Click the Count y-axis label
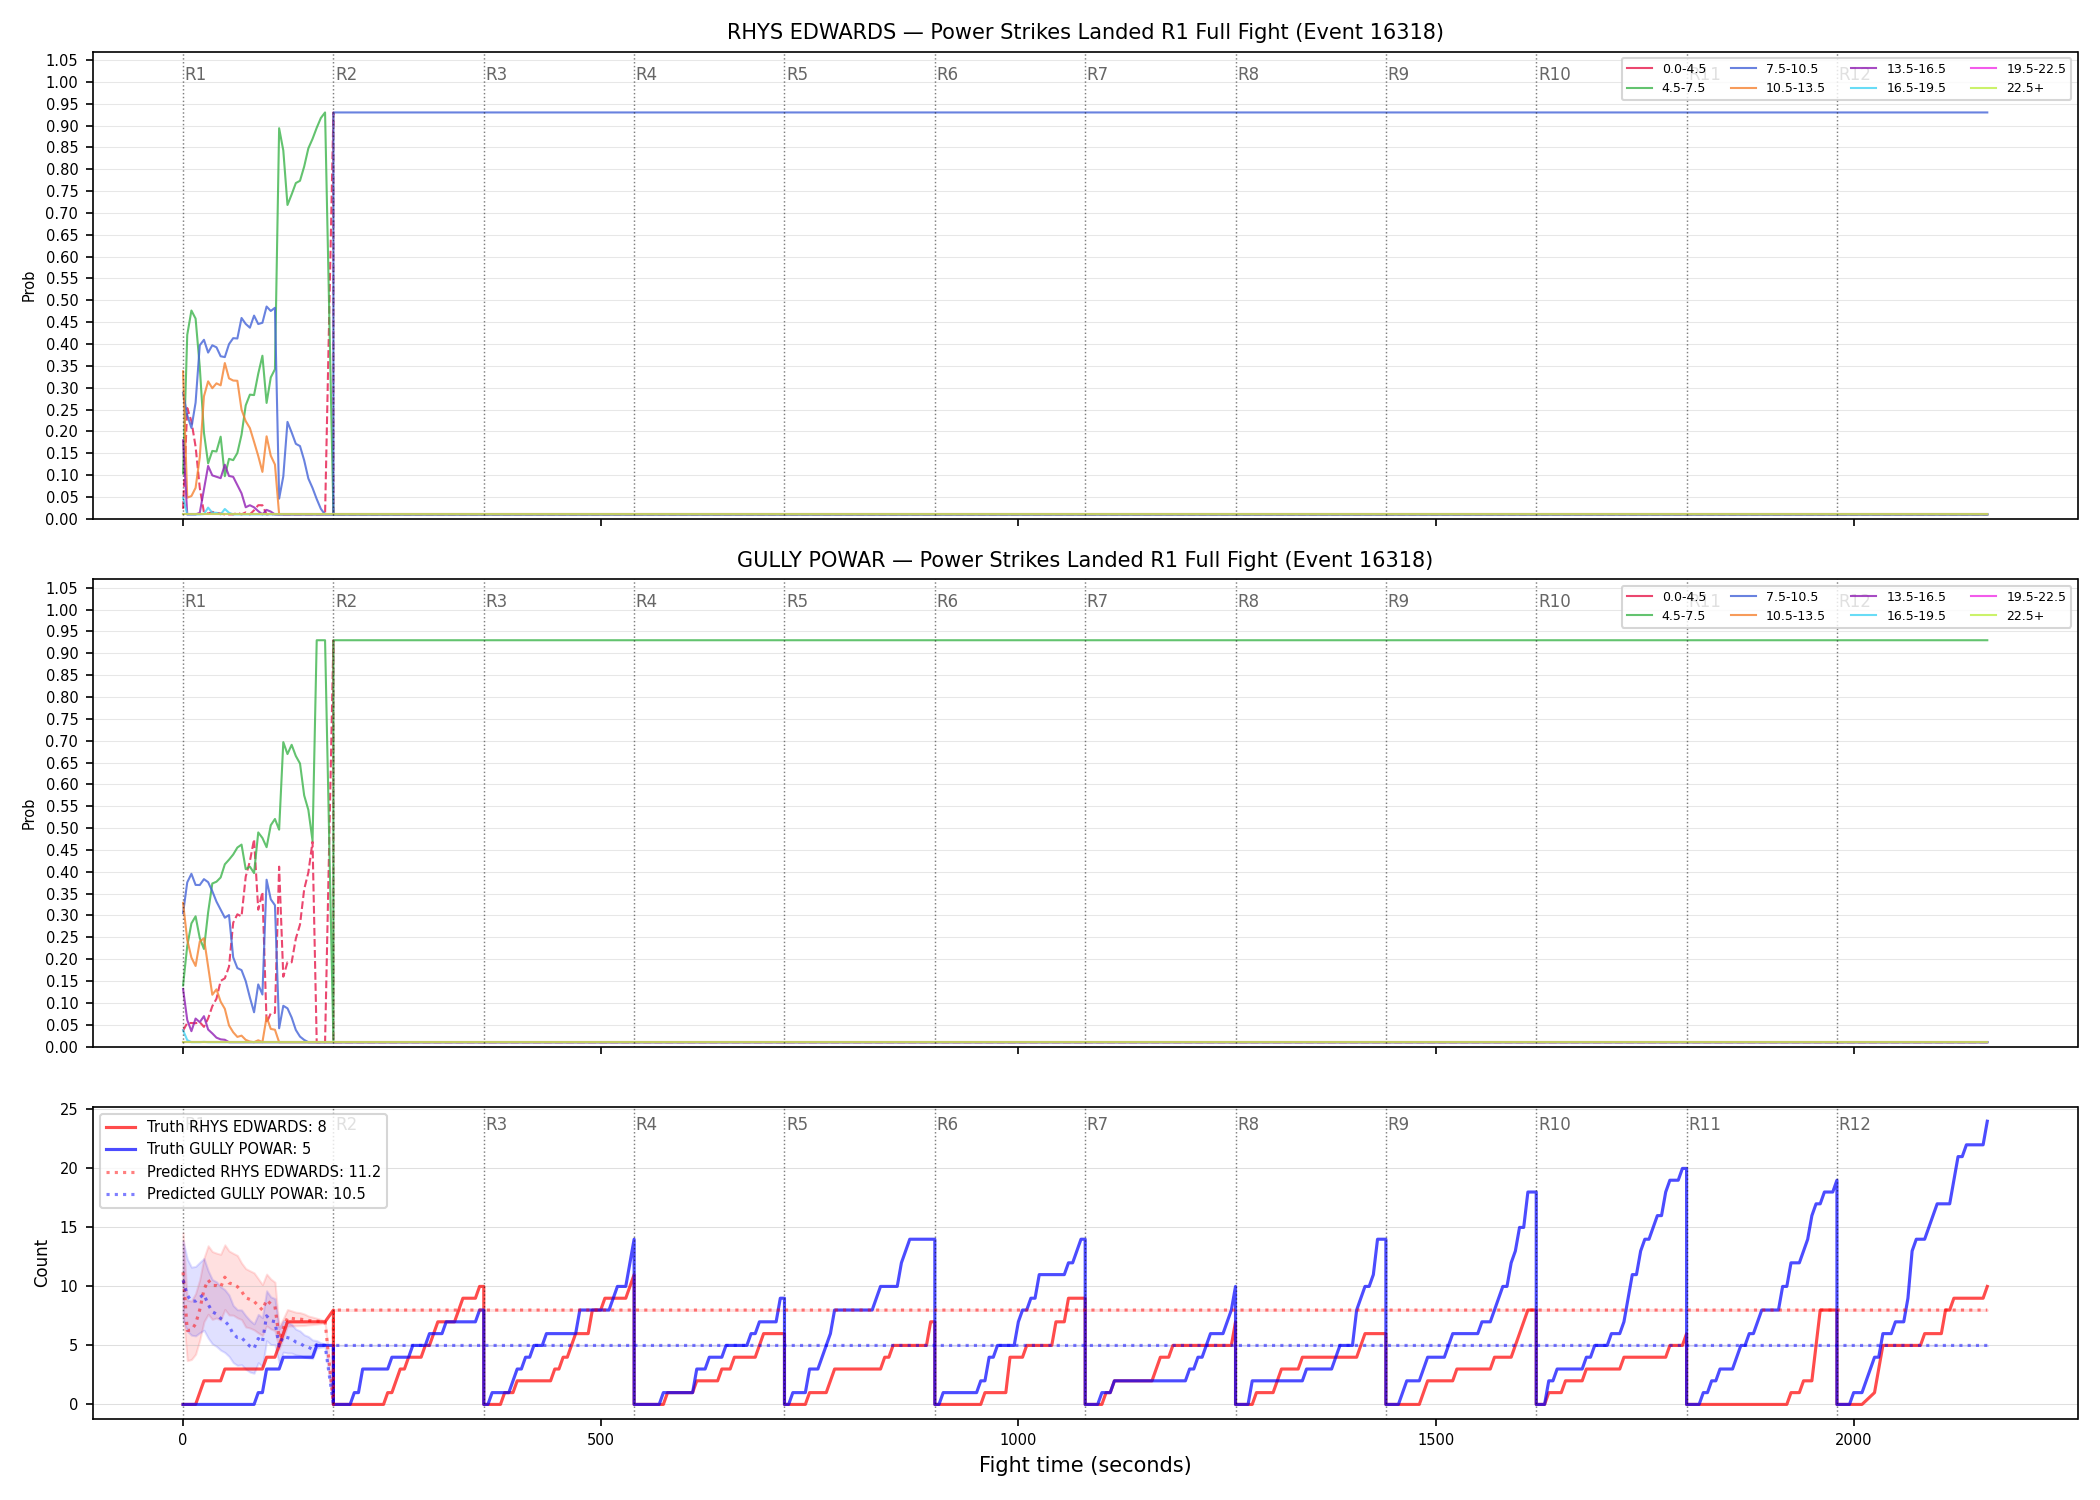Screen dimensions: 2100x1500 (x=41, y=1263)
